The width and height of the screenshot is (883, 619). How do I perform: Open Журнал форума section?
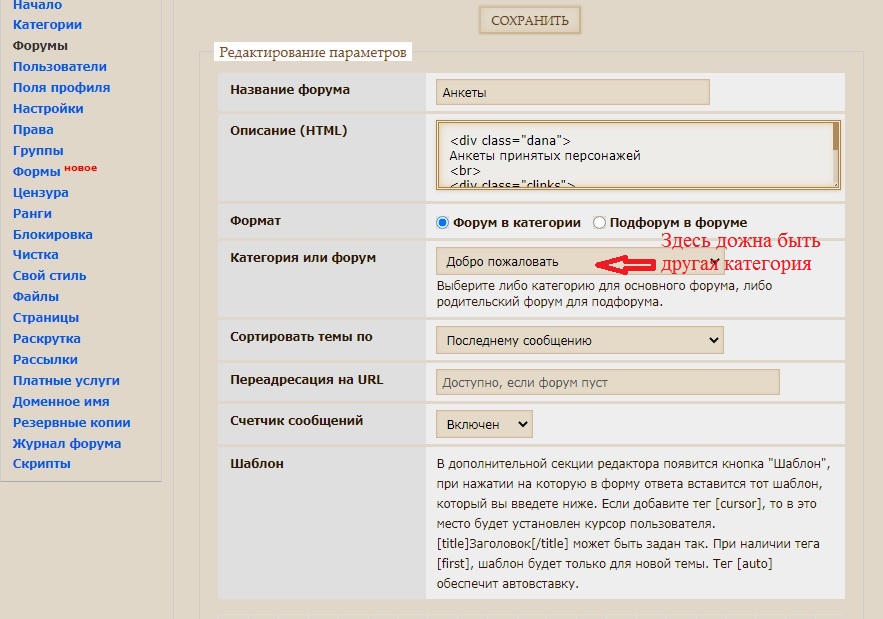tap(66, 443)
